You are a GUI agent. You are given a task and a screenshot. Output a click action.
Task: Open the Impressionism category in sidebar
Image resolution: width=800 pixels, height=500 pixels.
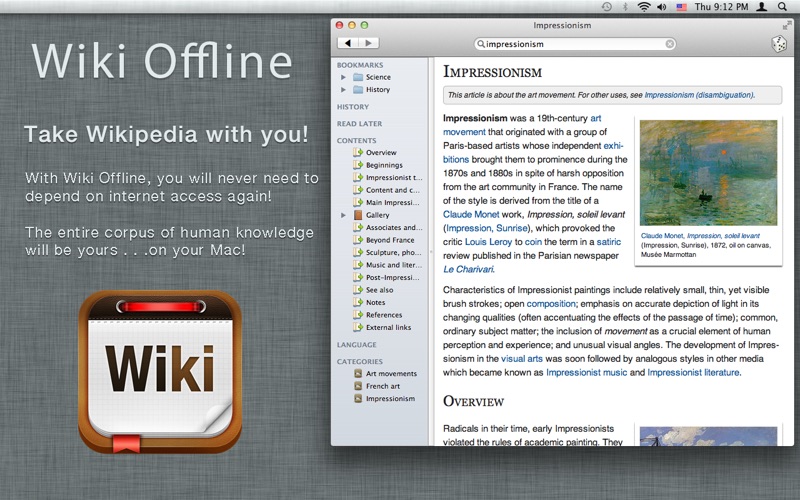[390, 398]
